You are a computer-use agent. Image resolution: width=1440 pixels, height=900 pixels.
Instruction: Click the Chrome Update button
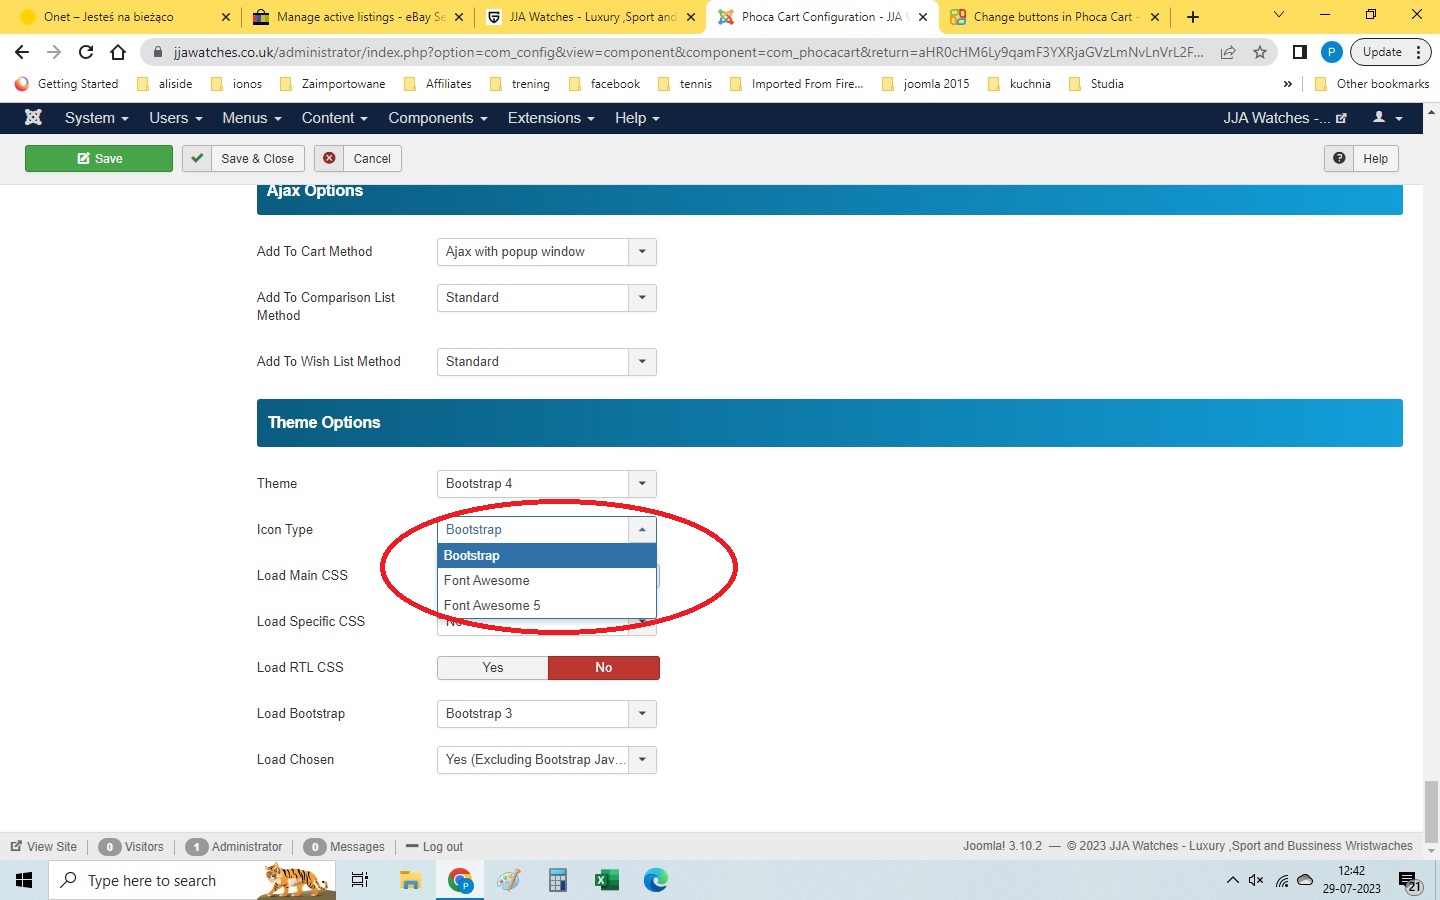(1391, 52)
